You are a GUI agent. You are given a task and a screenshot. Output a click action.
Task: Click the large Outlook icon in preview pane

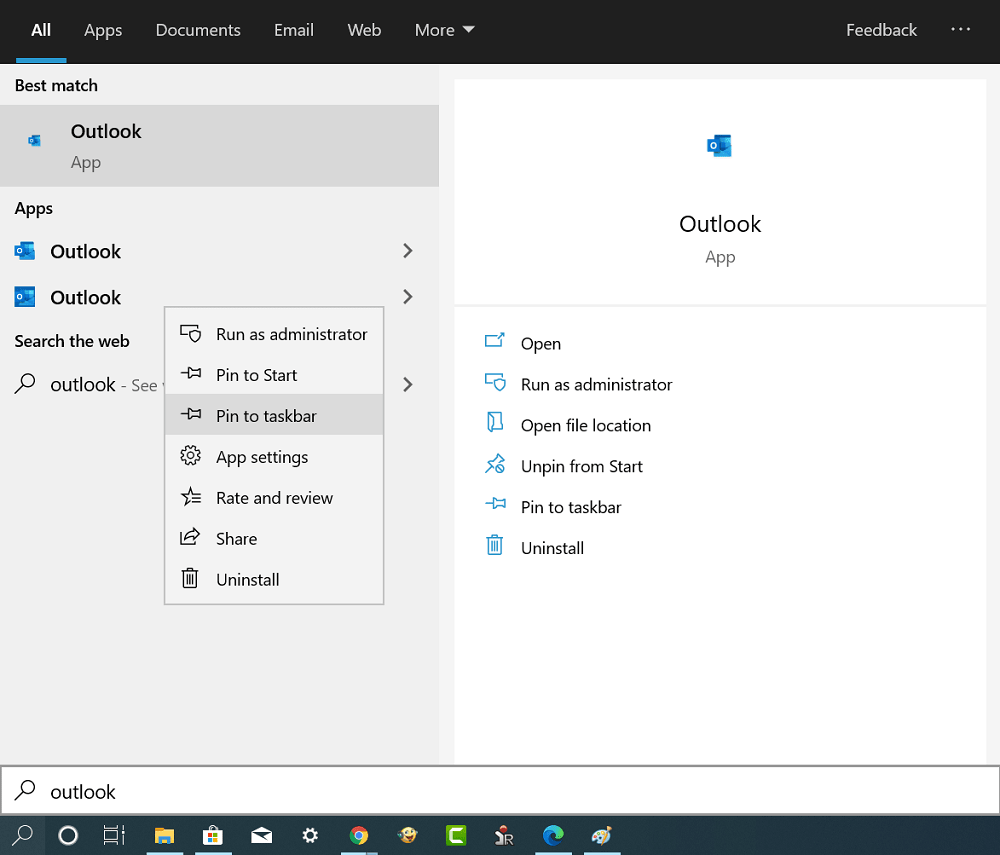click(x=719, y=146)
